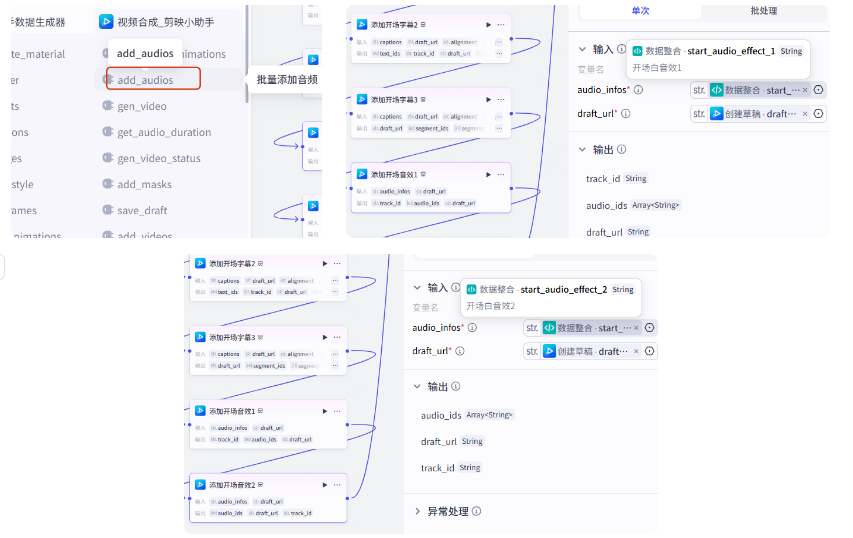The height and width of the screenshot is (538, 853).
Task: Run 添加开场字幕3 node in canvas beside effect_1 panel
Action: [489, 100]
